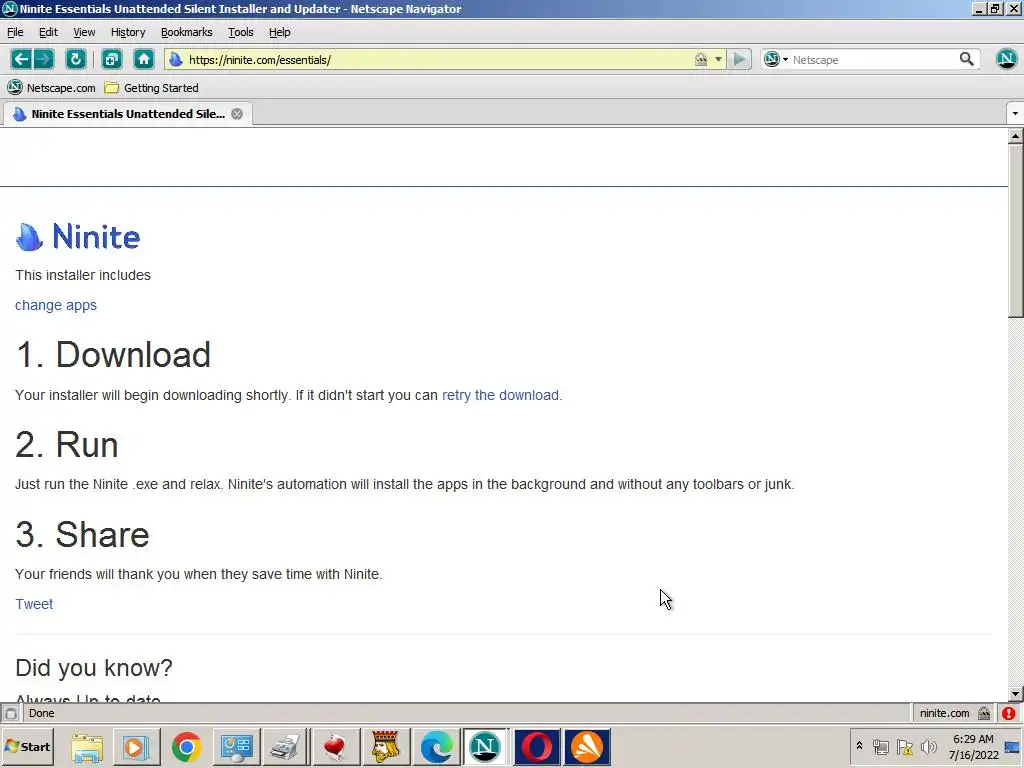Open the Getting Started bookmarks folder
Viewport: 1024px width, 768px height.
click(x=152, y=88)
